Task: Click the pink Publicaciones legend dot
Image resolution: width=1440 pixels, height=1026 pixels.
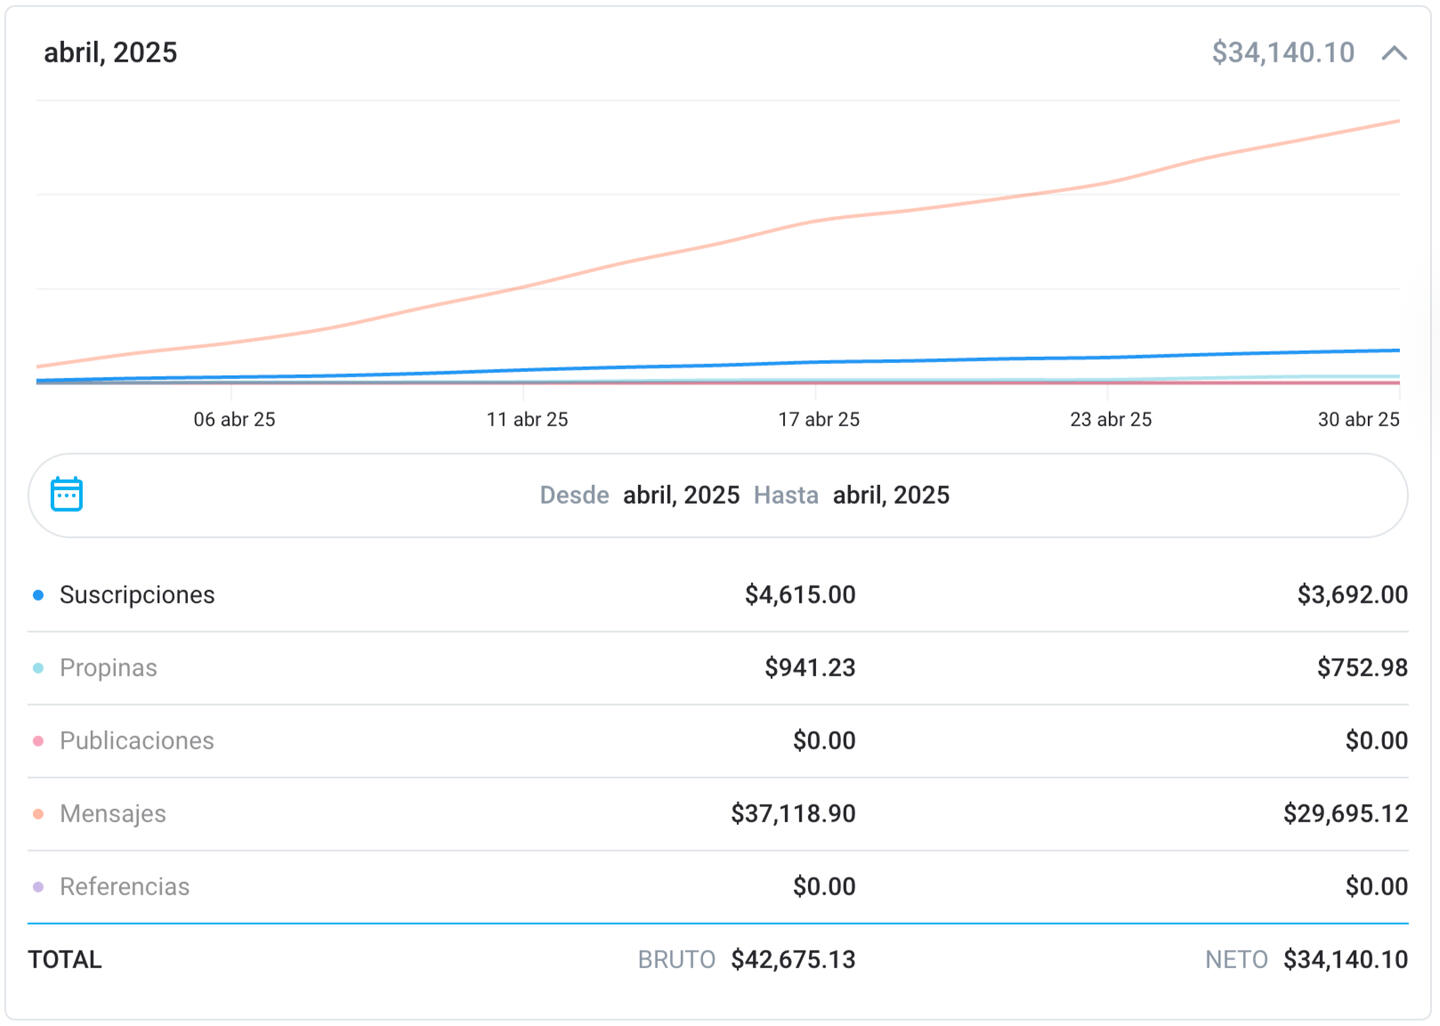Action: click(38, 741)
